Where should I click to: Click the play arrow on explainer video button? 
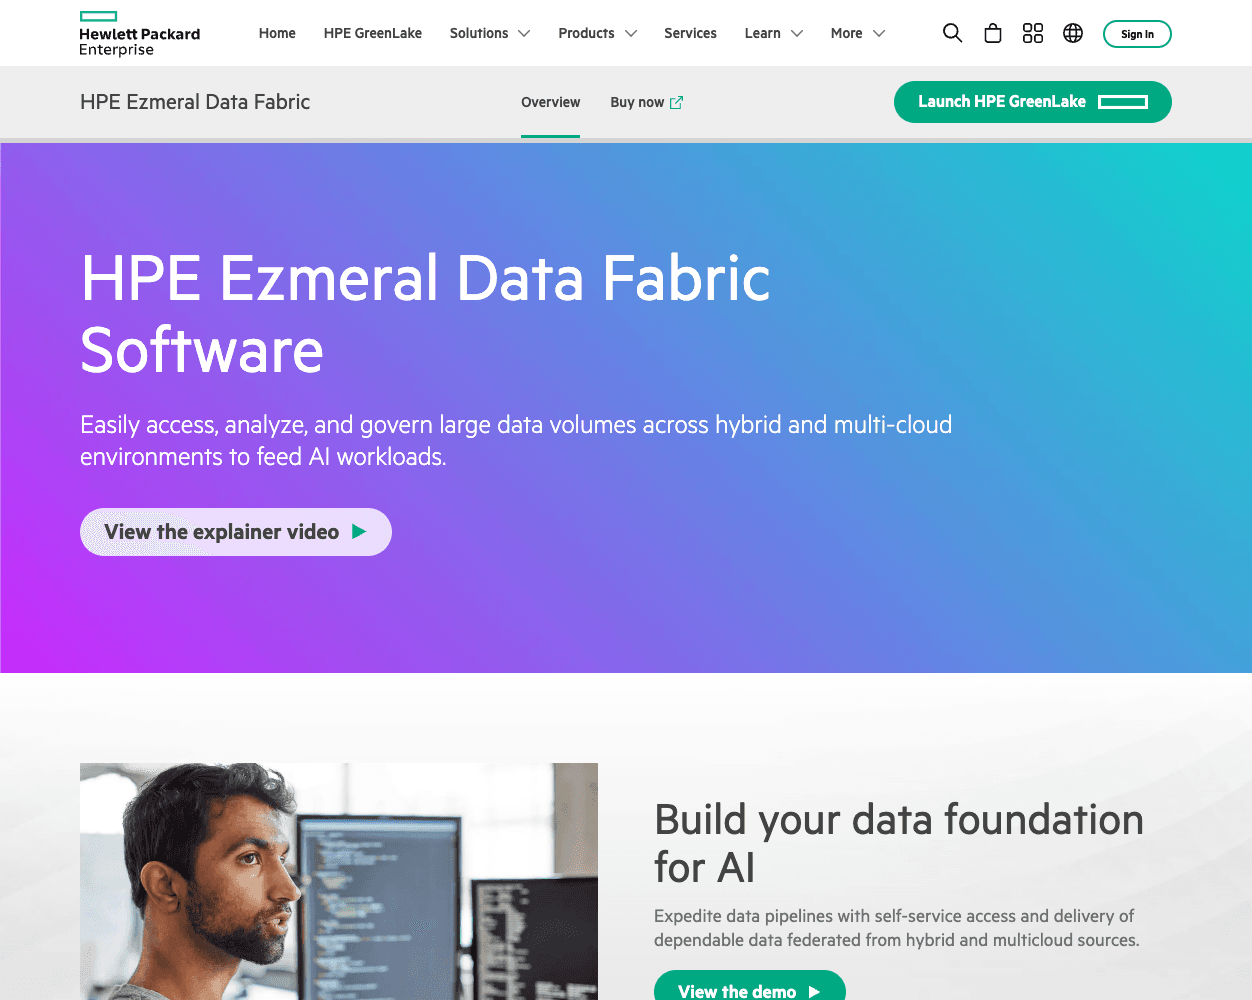359,532
